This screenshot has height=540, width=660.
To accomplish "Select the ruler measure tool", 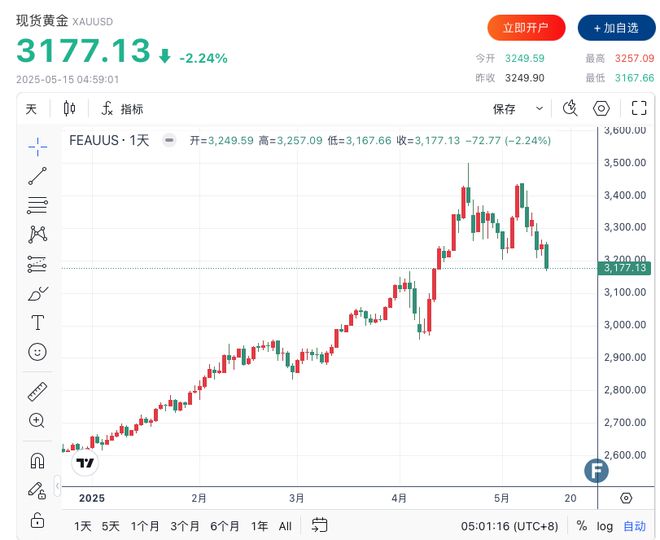I will coord(37,391).
